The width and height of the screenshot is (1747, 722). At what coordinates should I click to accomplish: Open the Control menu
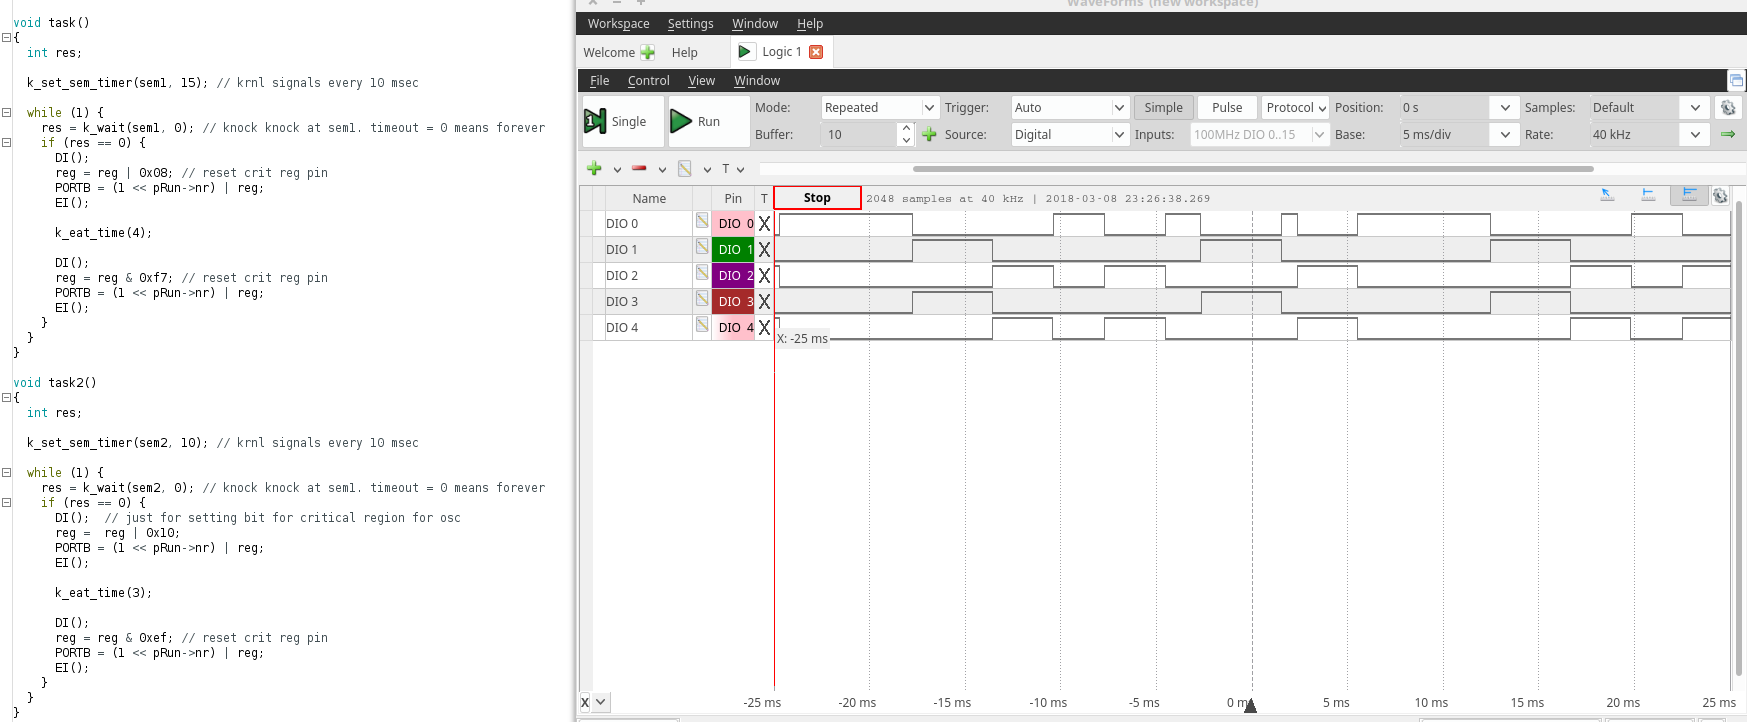[648, 80]
